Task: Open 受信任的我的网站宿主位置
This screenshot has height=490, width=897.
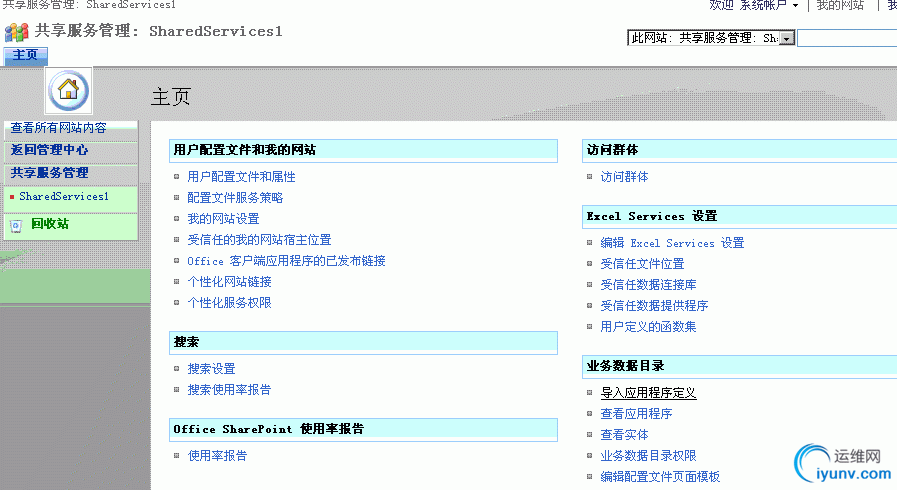Action: (259, 240)
